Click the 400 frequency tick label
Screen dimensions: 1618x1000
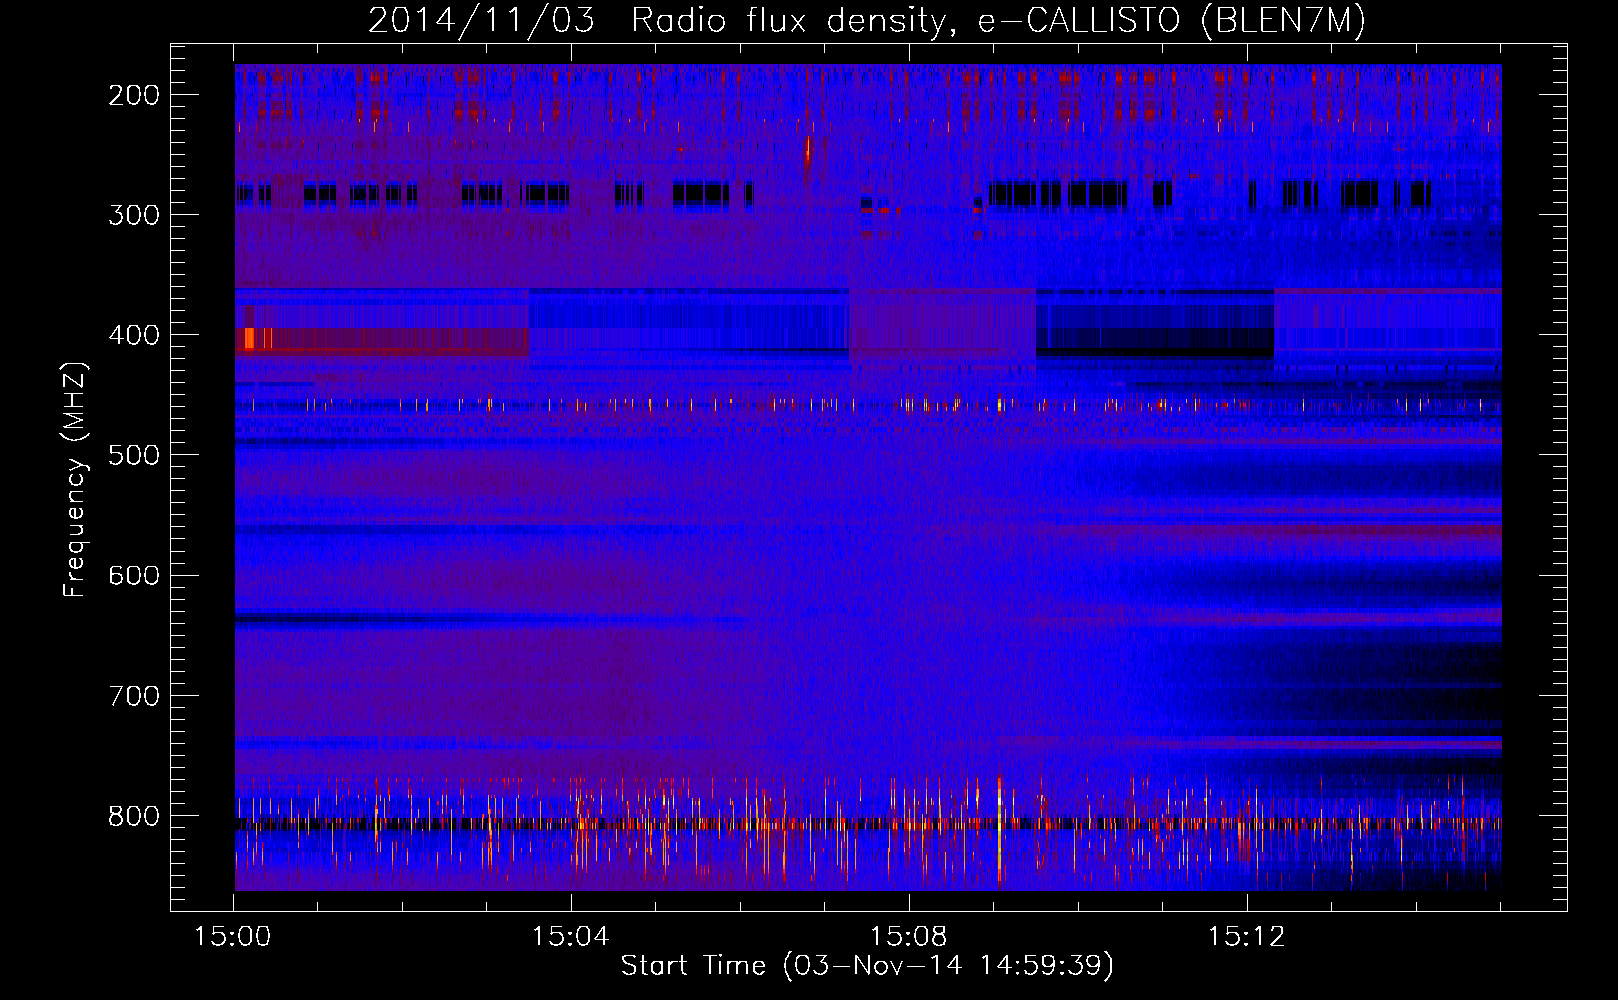coord(134,335)
